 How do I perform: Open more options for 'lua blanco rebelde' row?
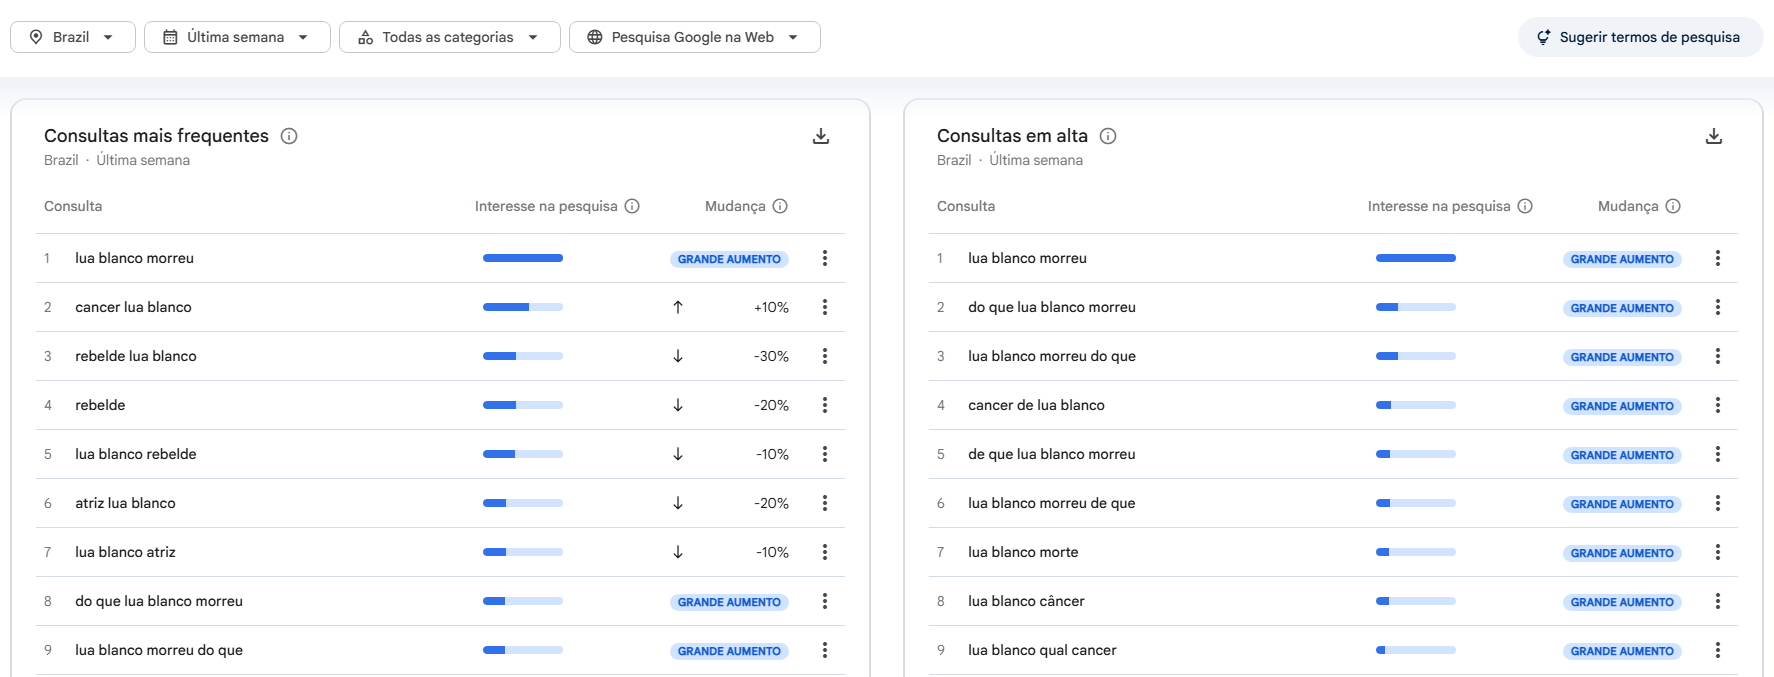tap(825, 454)
